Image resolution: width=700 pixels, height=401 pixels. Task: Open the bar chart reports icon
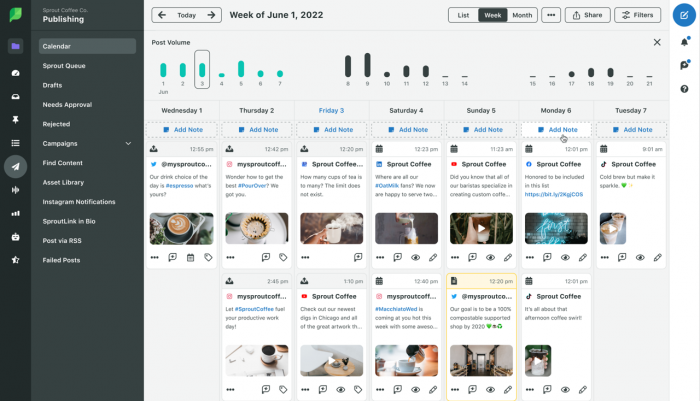coord(16,213)
